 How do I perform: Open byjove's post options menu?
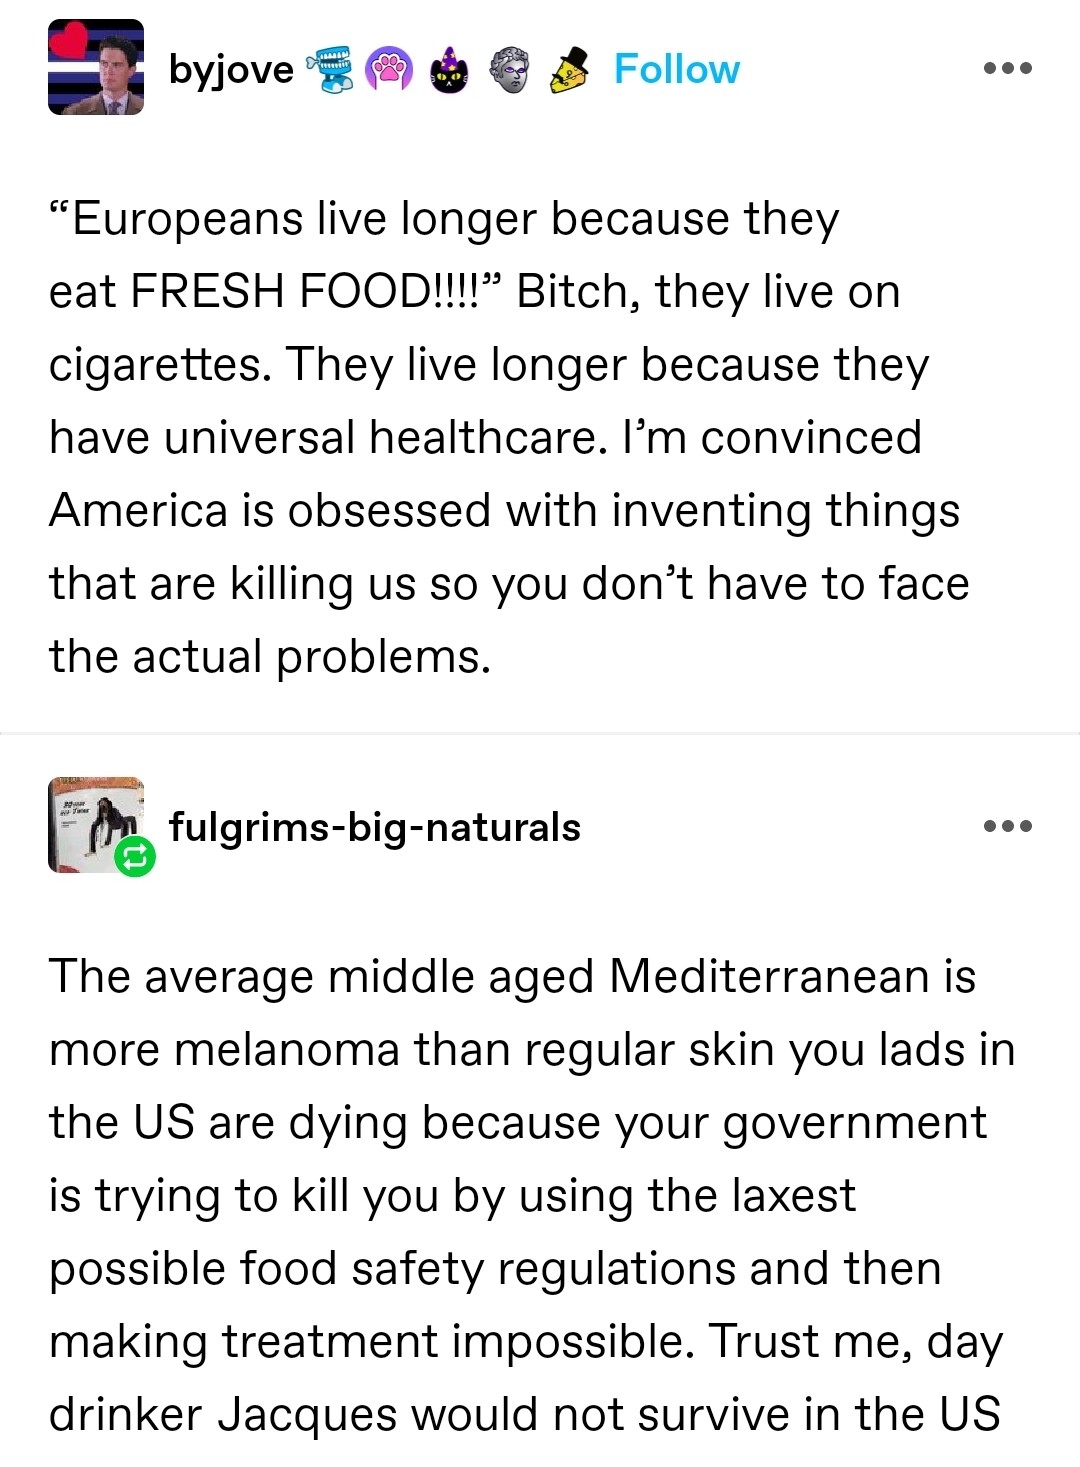click(1007, 69)
